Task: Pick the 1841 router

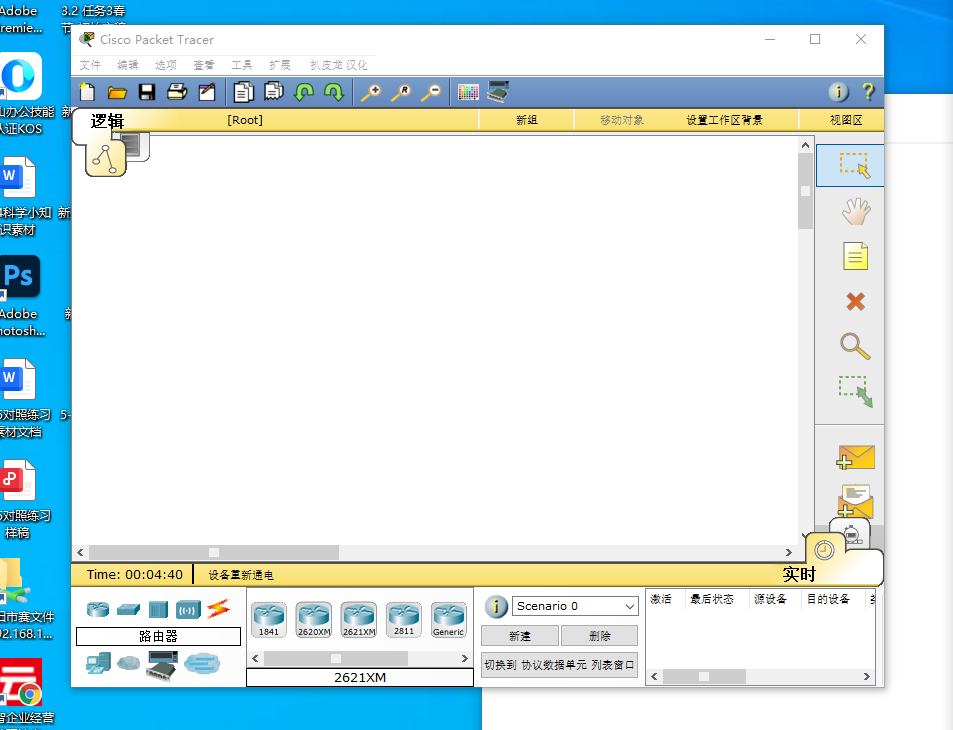Action: [269, 619]
